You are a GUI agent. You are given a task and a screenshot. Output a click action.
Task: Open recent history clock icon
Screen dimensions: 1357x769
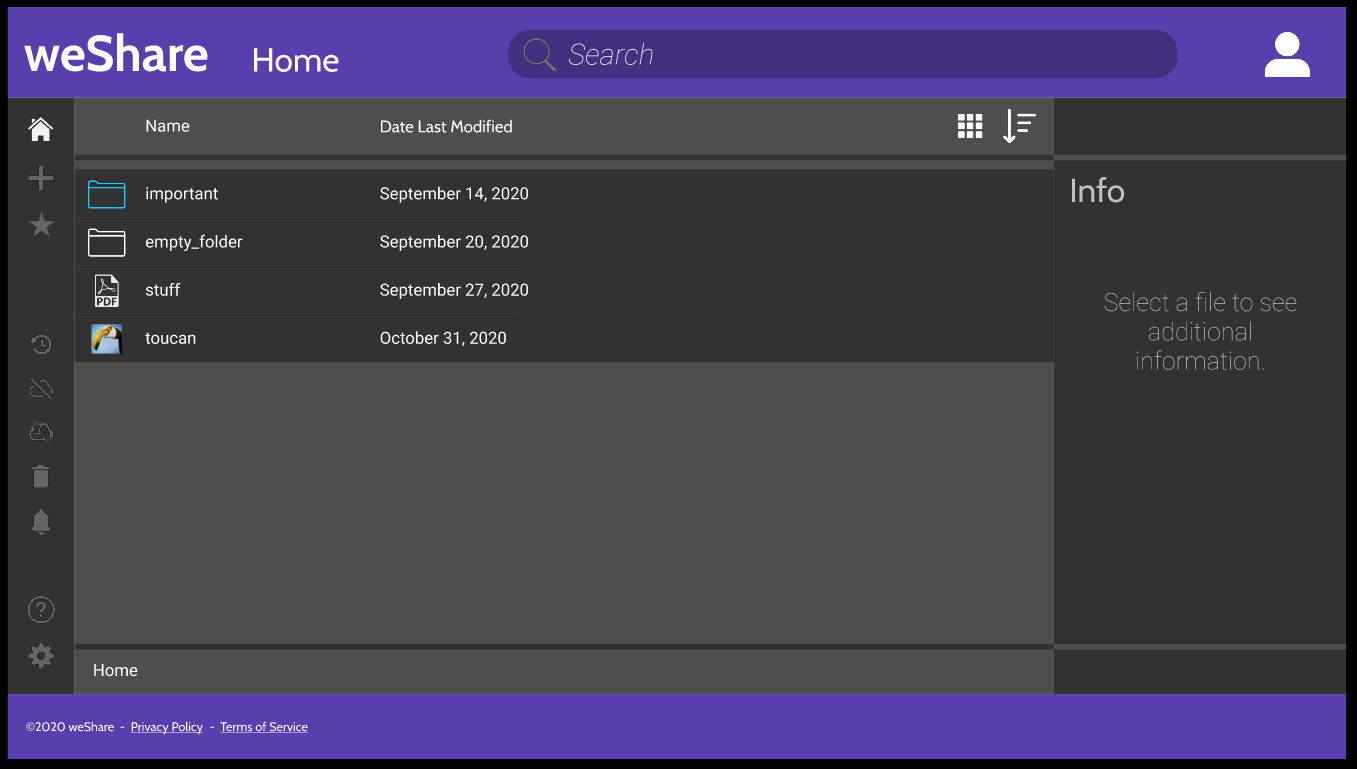click(x=41, y=345)
